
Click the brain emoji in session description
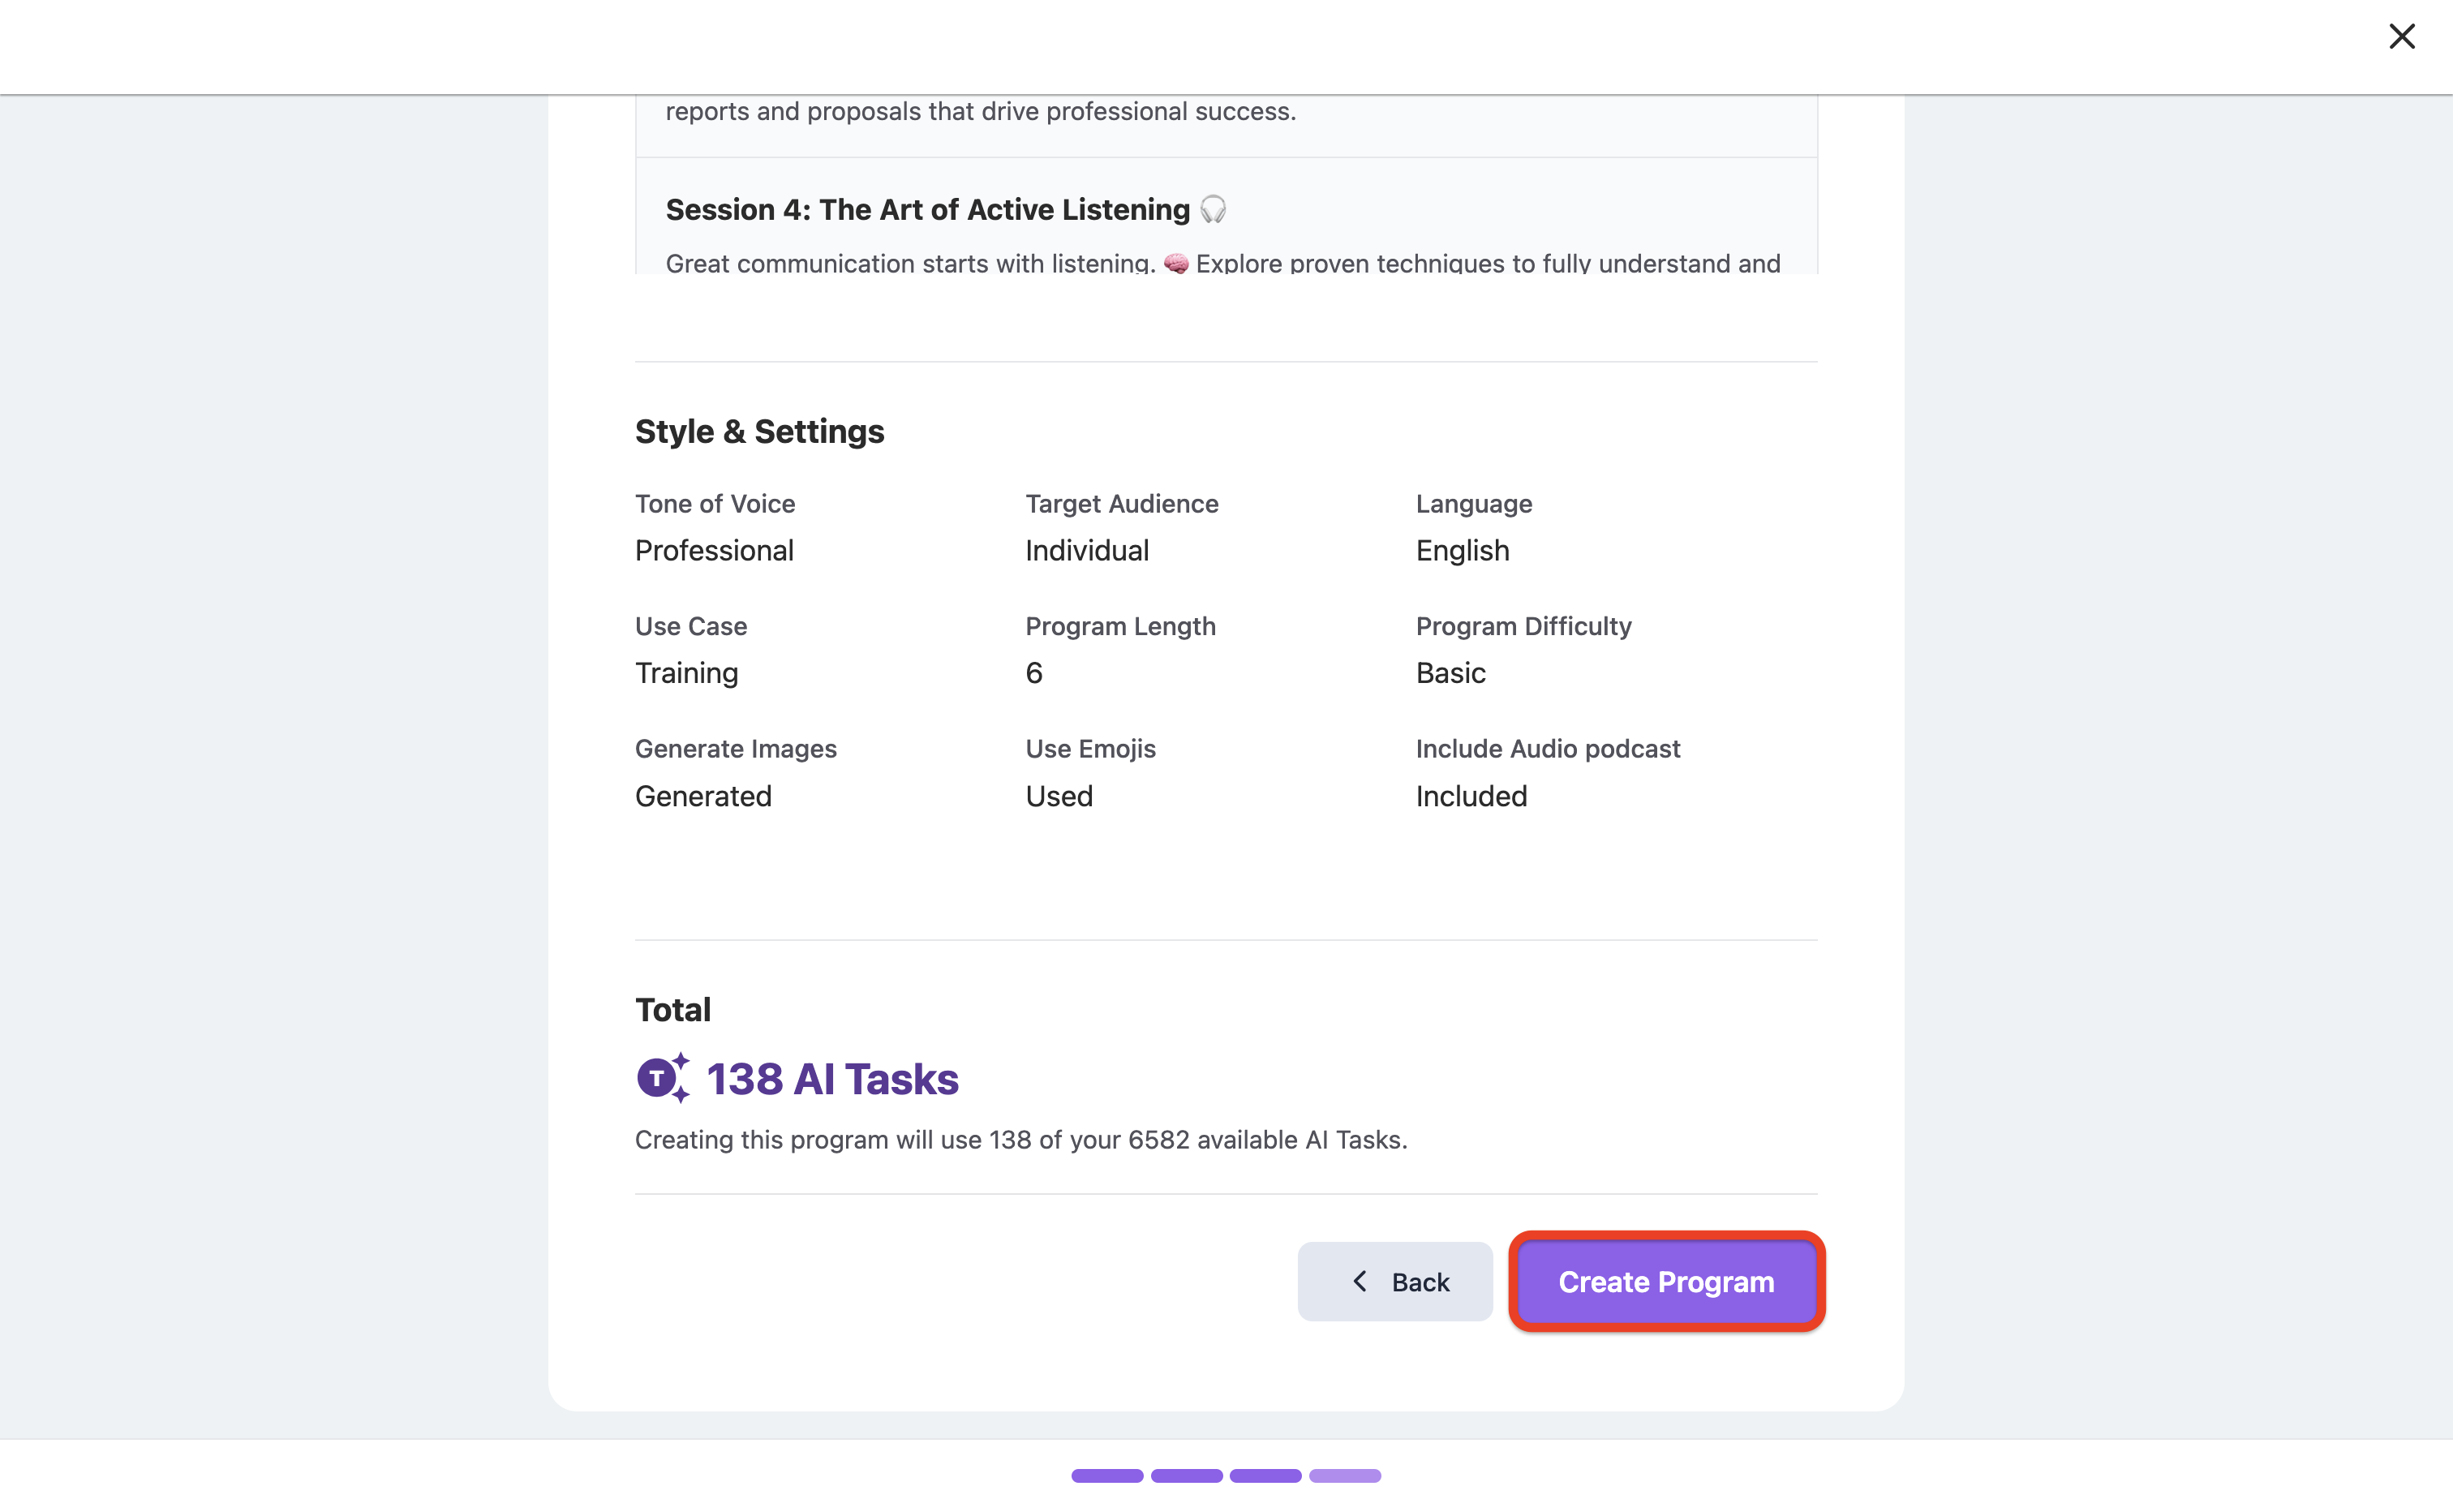[1176, 264]
